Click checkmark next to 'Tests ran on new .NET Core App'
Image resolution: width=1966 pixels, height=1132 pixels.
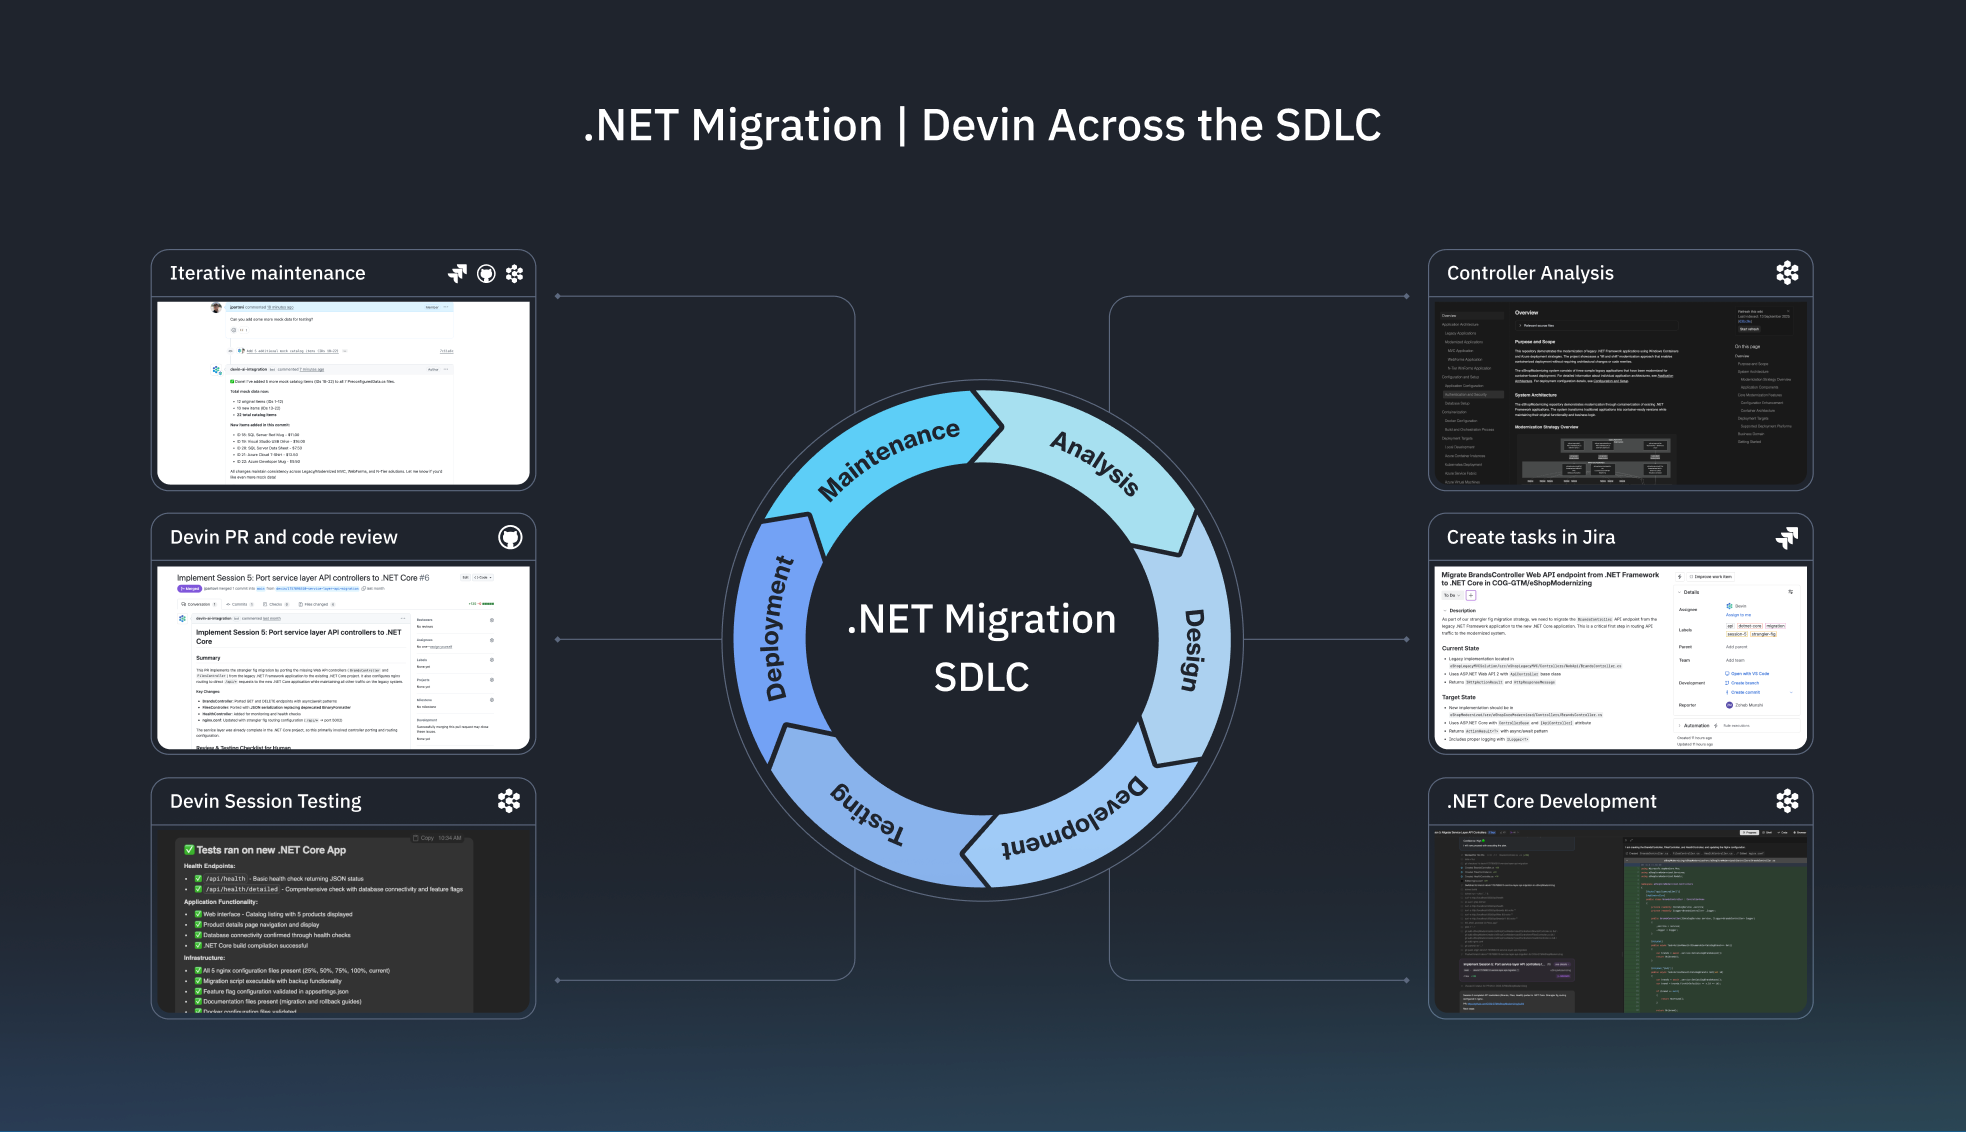coord(189,850)
